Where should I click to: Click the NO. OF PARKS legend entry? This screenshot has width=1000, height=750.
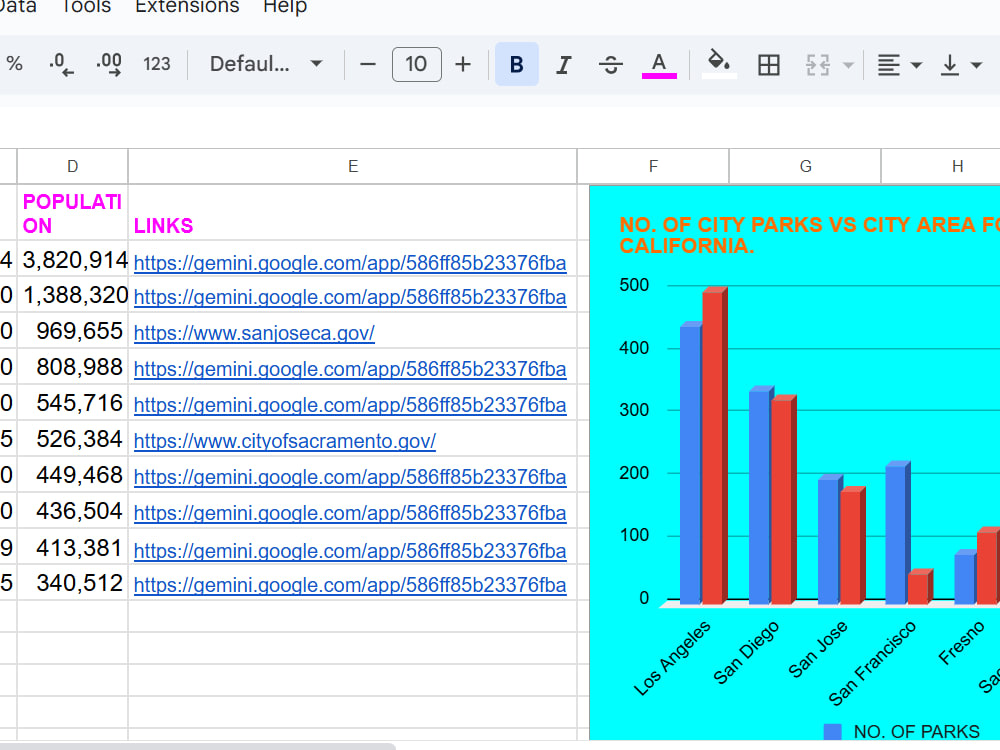(902, 732)
